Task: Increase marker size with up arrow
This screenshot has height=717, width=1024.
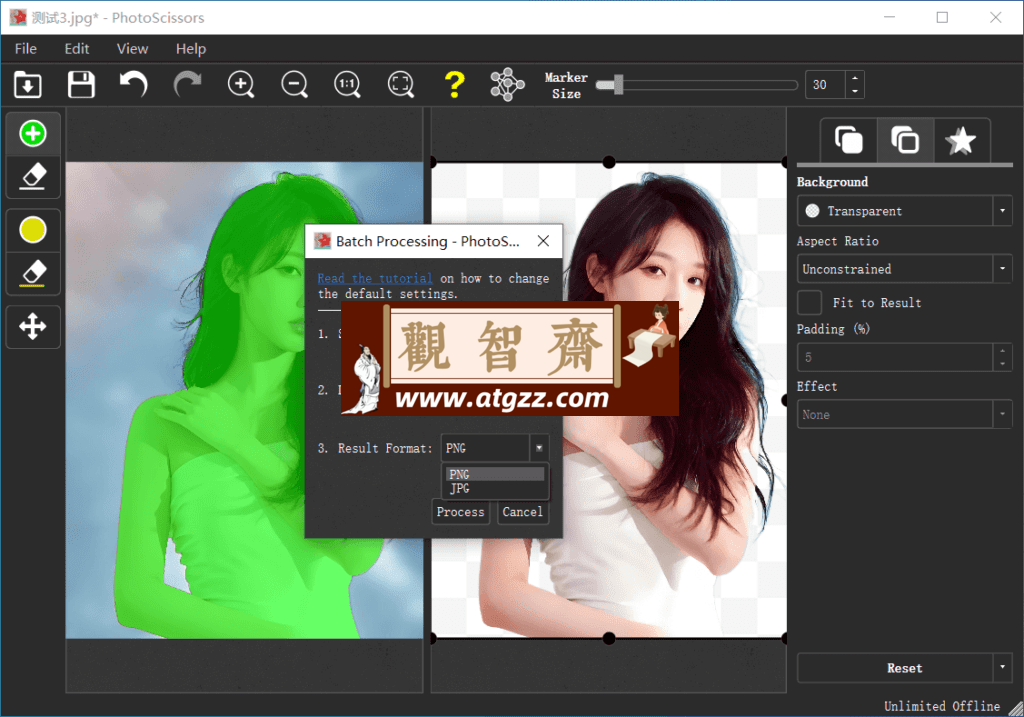Action: [855, 78]
